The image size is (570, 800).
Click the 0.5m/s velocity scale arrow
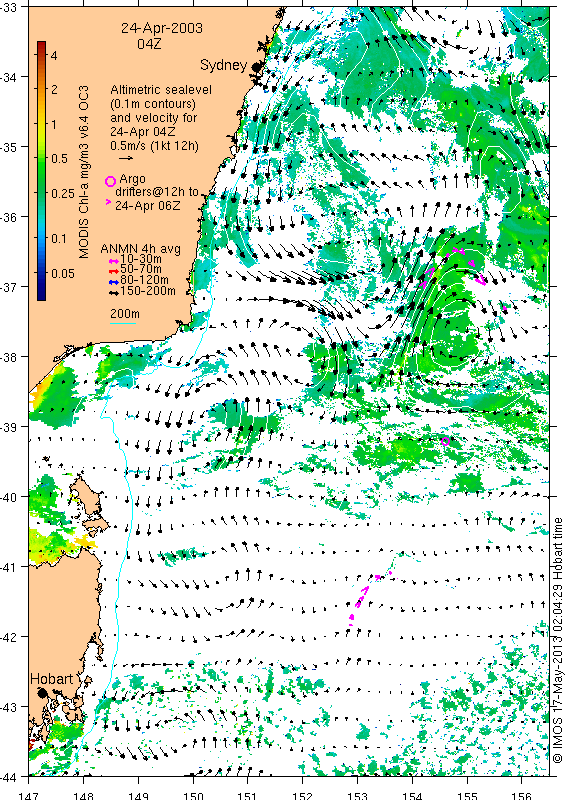point(126,158)
